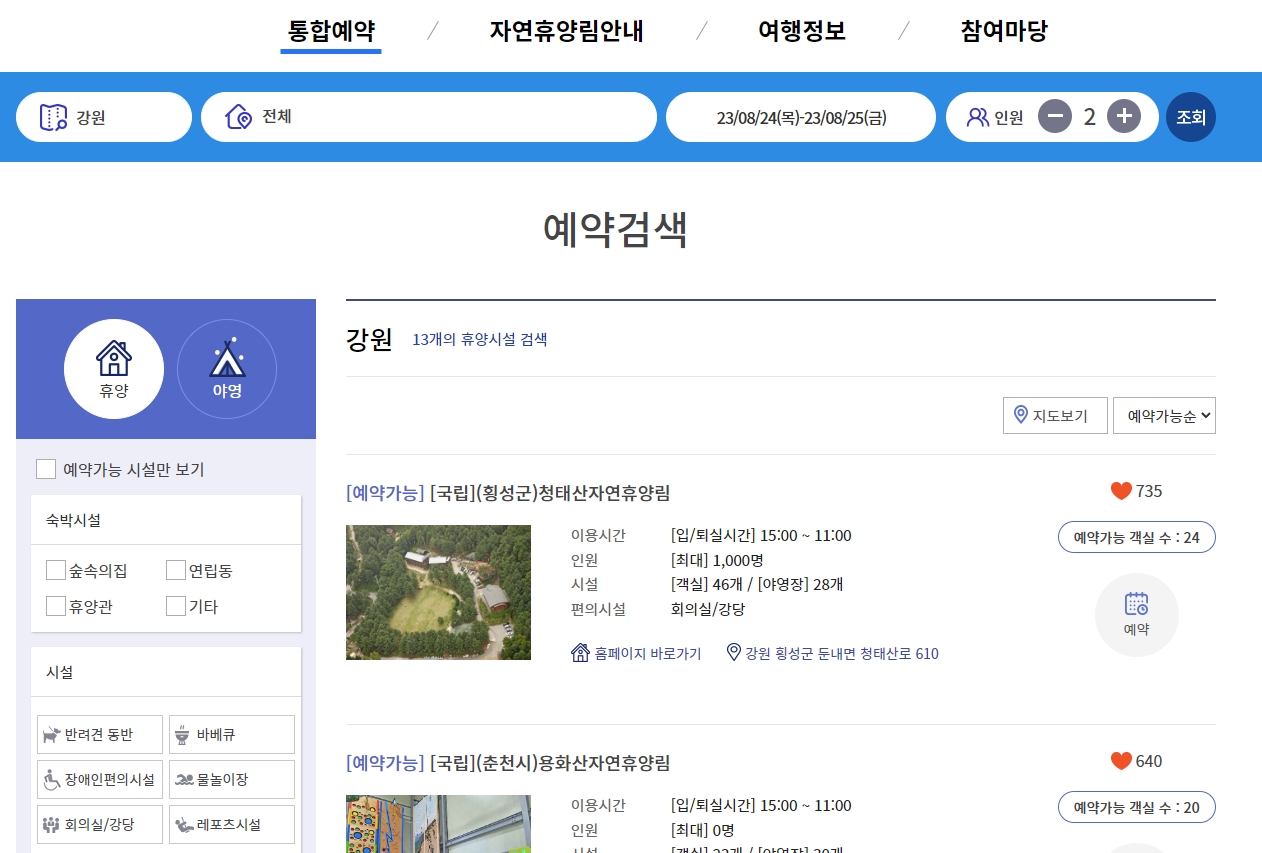
Task: Click the 전체 facility search field
Action: click(x=429, y=116)
